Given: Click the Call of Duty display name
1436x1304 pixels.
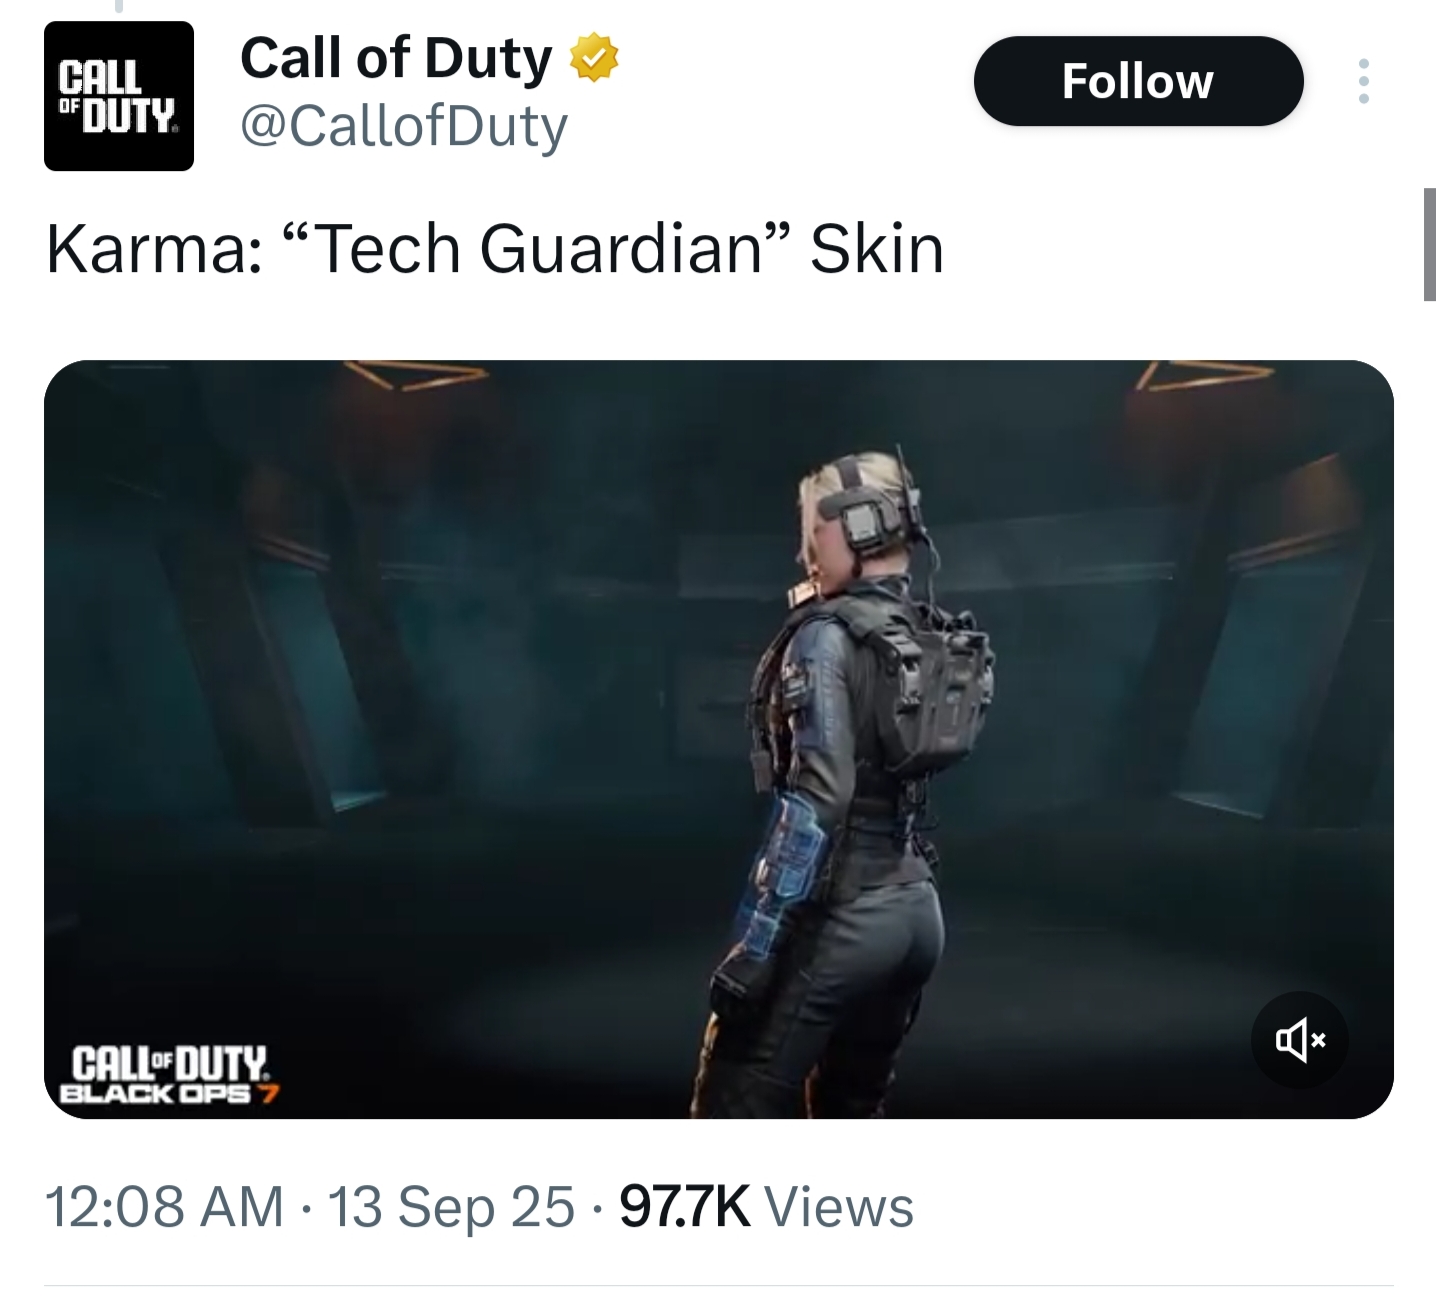Looking at the screenshot, I should coord(396,58).
